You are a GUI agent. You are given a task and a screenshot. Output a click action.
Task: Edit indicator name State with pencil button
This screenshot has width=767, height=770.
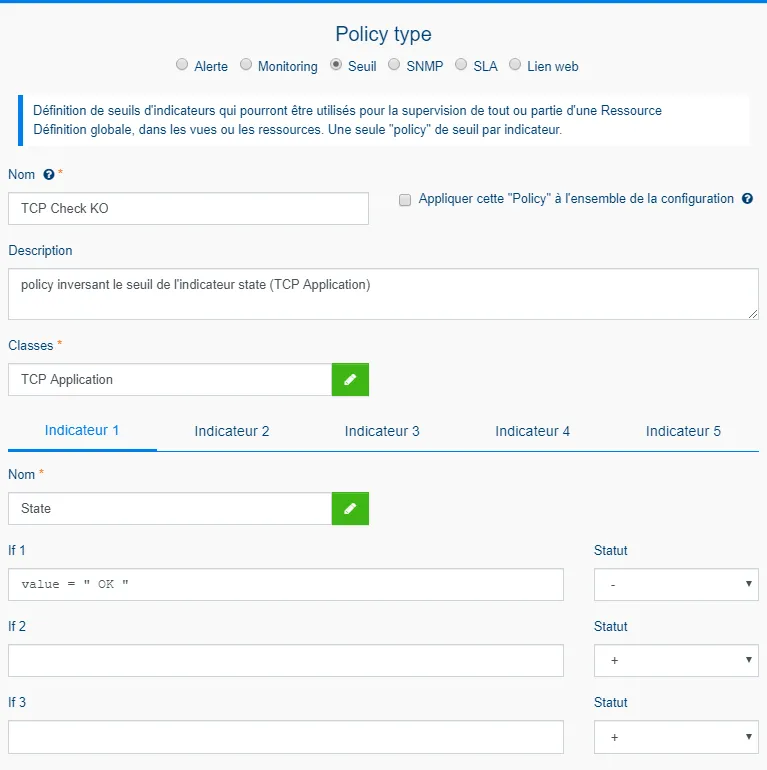[350, 509]
